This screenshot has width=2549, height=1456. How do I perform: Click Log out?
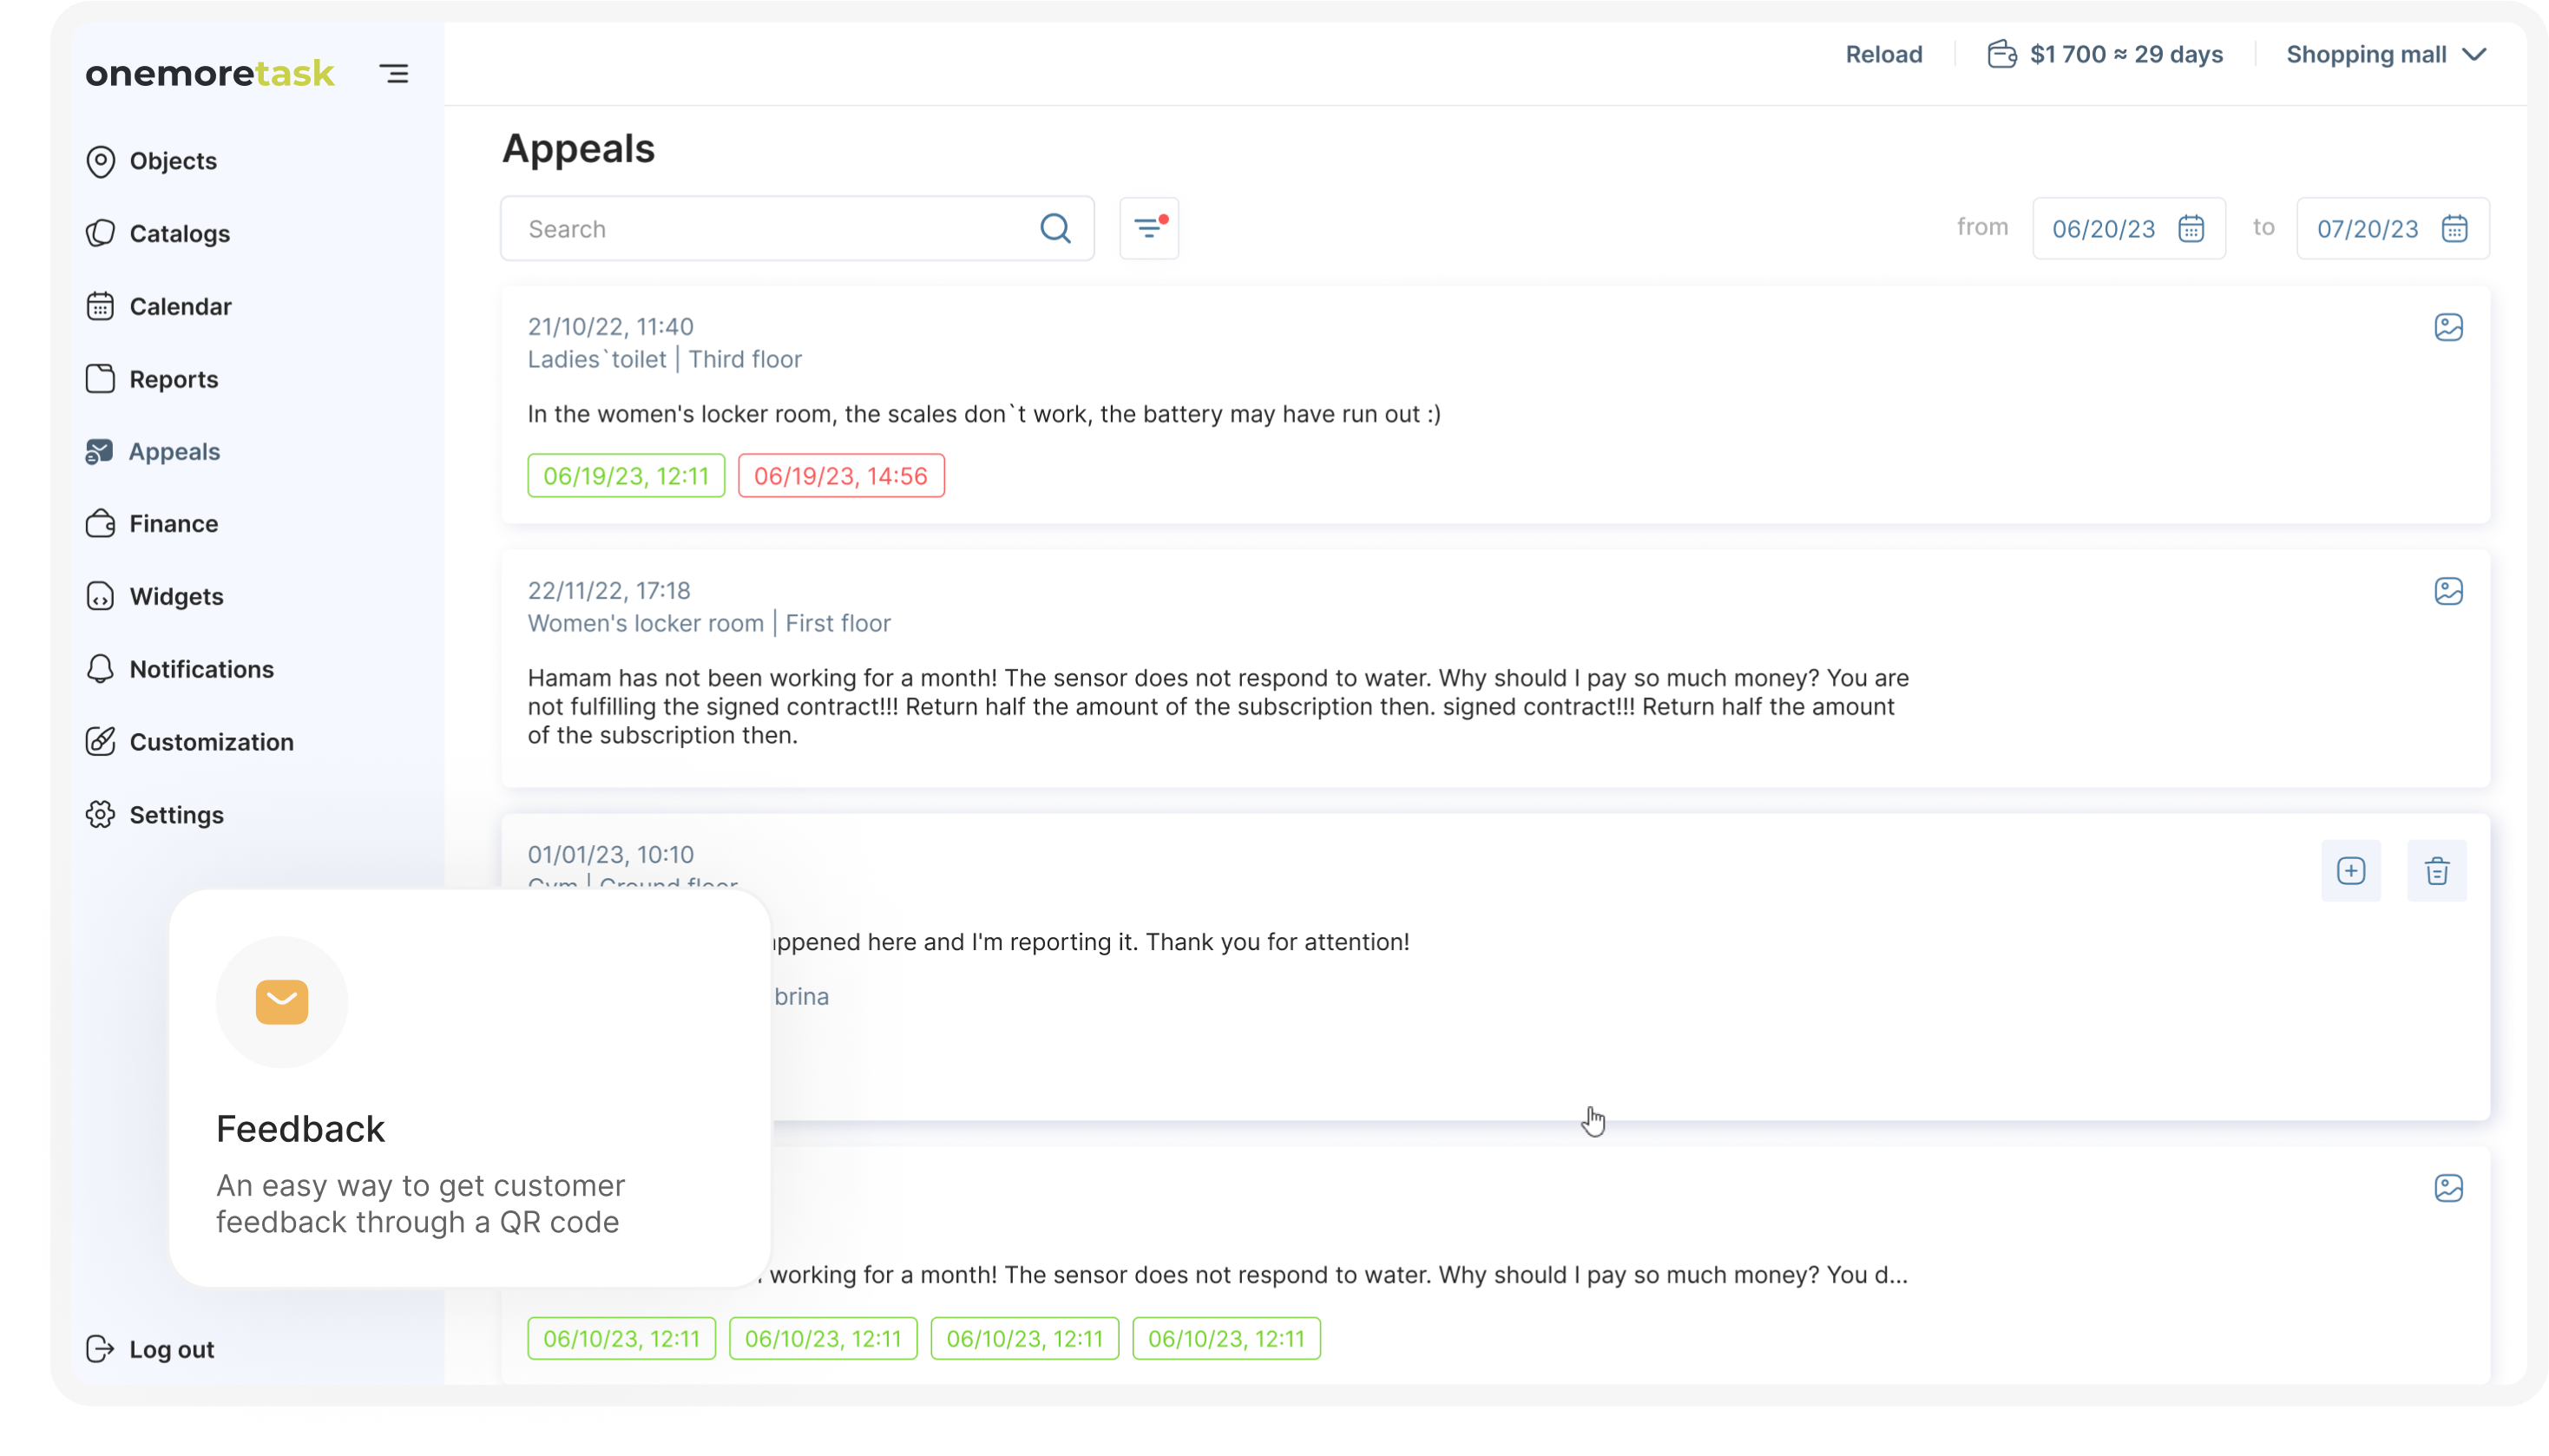point(171,1349)
